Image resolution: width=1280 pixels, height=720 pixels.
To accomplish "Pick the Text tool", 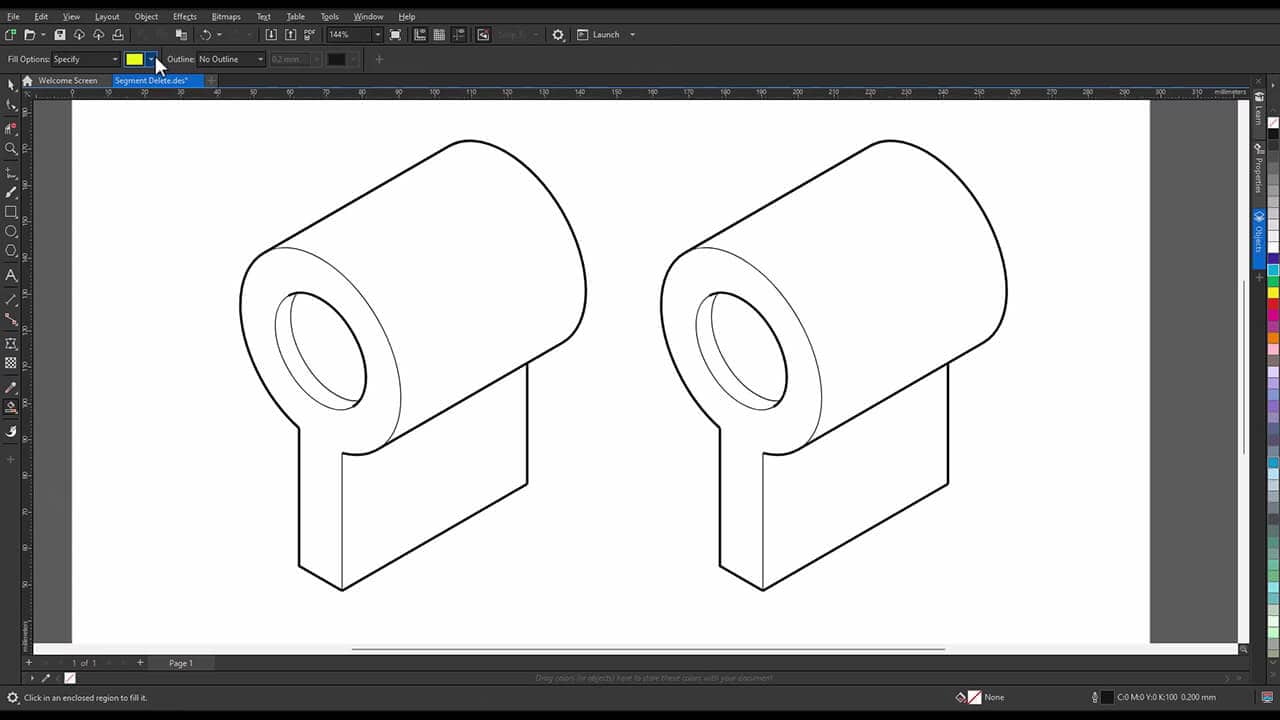I will pos(11,275).
